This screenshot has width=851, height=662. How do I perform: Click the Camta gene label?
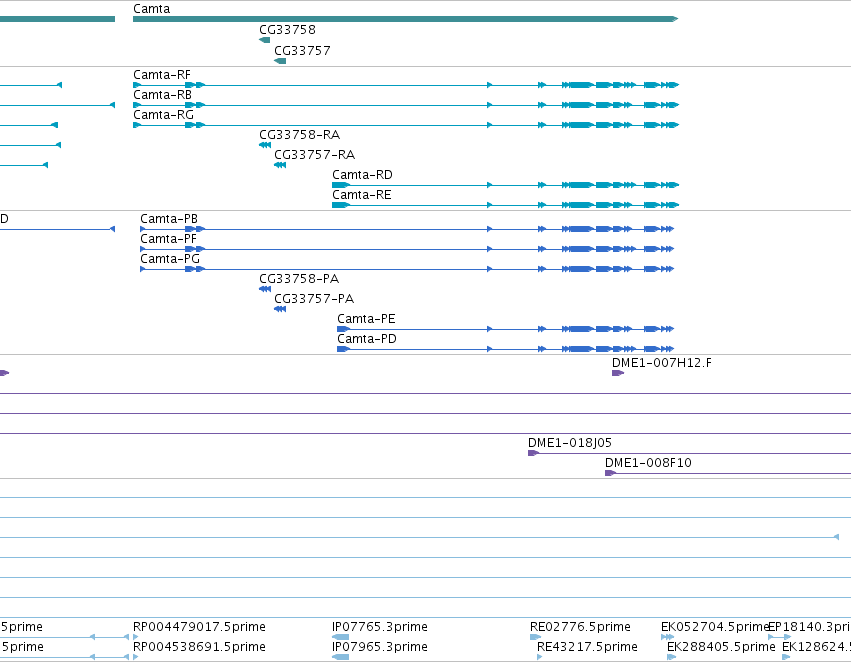tap(151, 9)
